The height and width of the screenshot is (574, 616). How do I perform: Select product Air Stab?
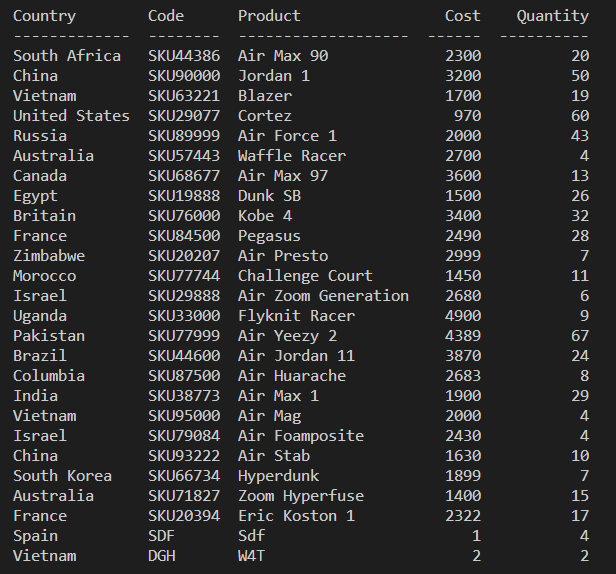(x=274, y=456)
